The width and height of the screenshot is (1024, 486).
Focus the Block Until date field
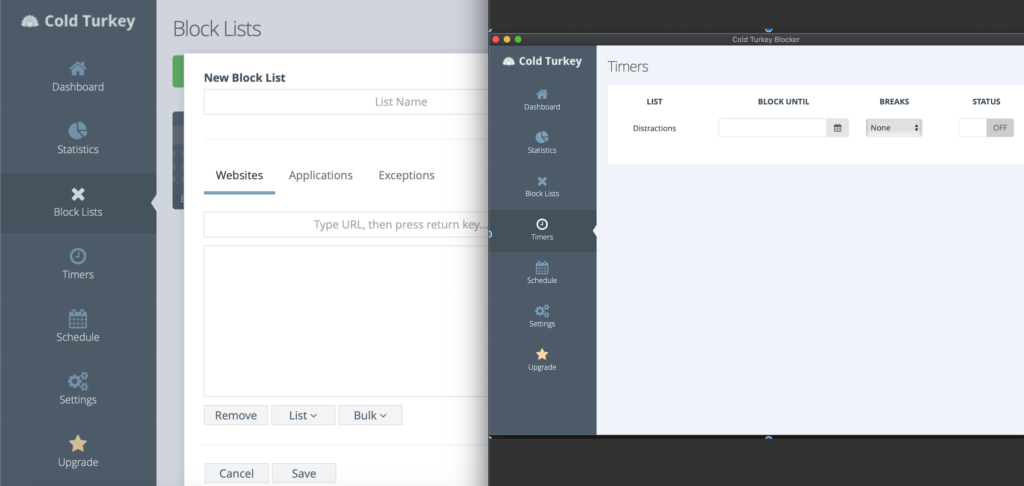coord(773,128)
